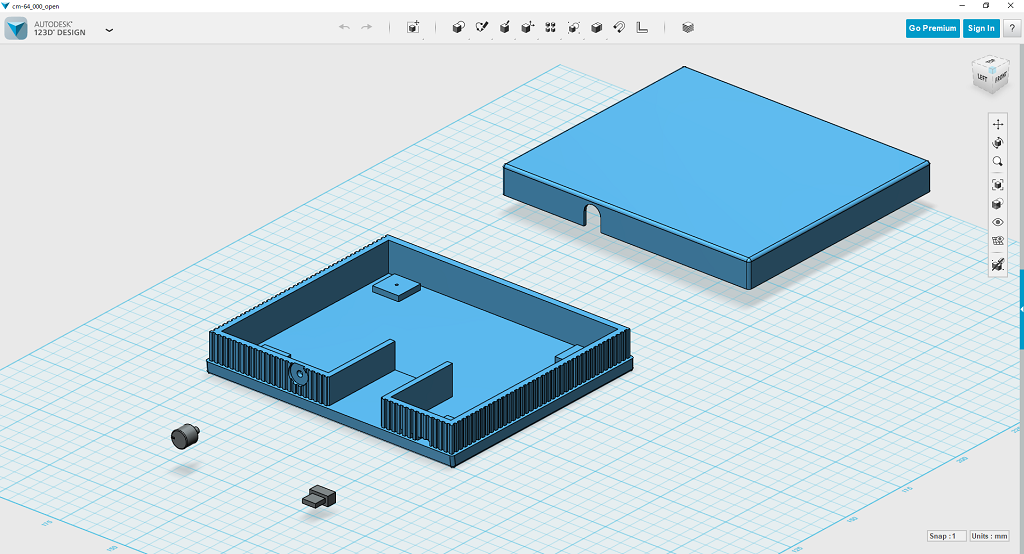This screenshot has width=1024, height=554.
Task: Toggle snapping icon at the navigation bar bottom
Action: pos(997,265)
